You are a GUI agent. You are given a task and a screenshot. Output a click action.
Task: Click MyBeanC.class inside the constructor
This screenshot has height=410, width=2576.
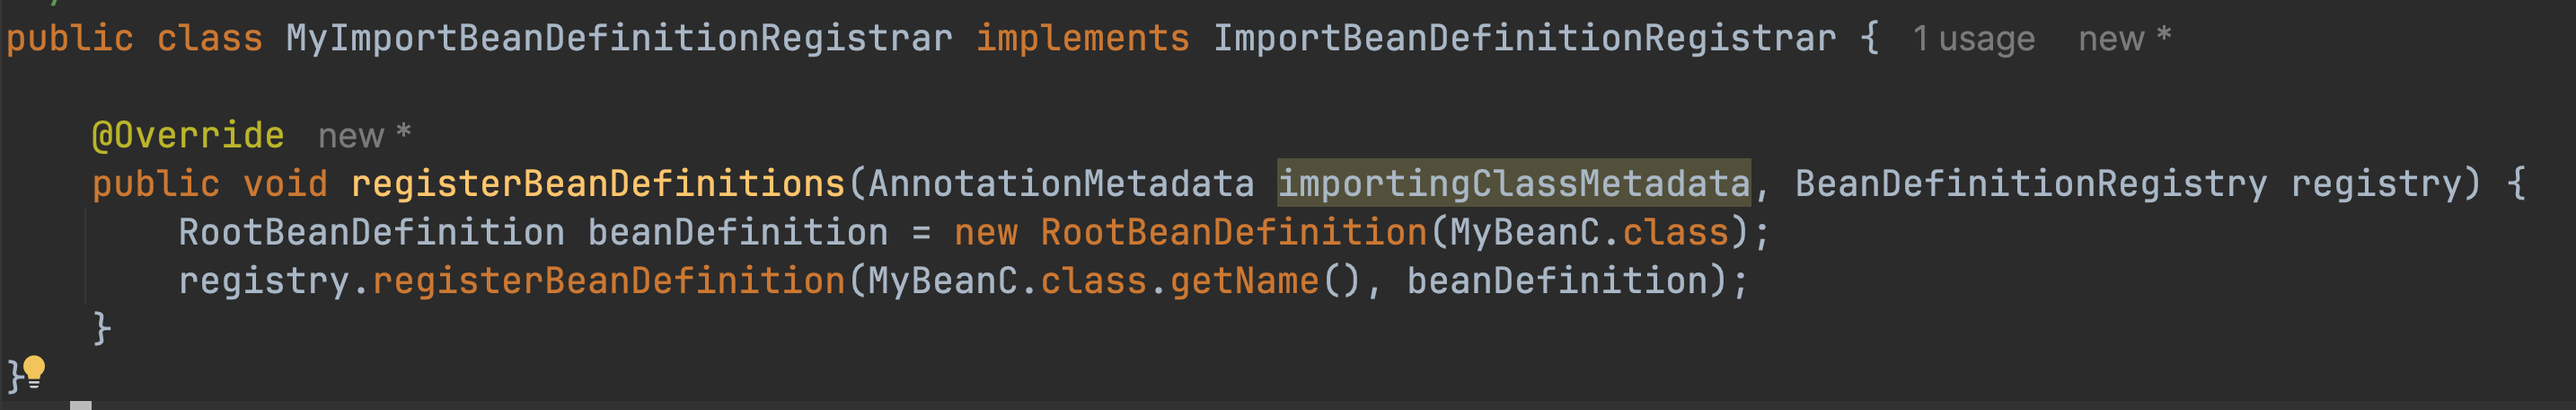1588,232
